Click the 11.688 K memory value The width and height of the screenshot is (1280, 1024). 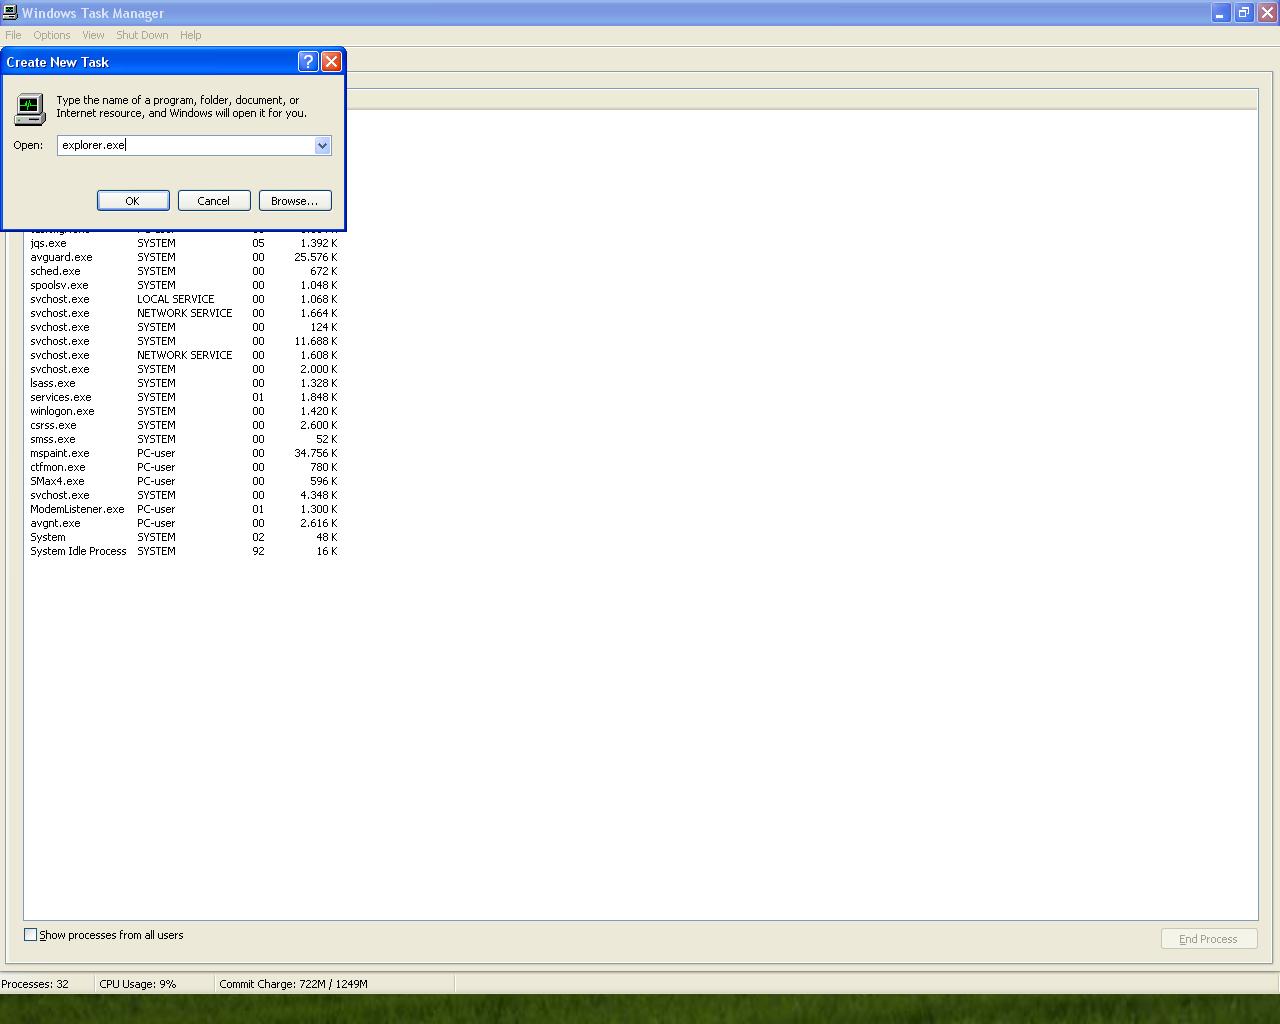point(316,341)
